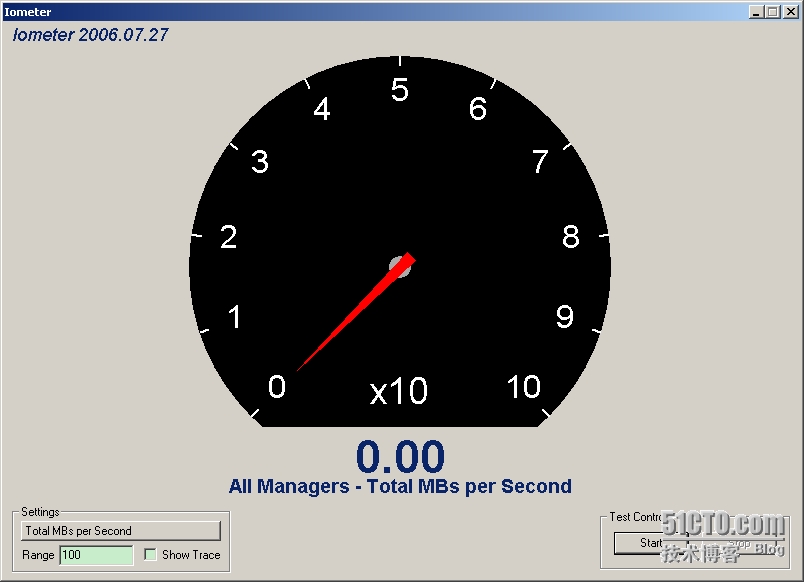Screen dimensions: 804x582
Task: Enable the Show Trace checkbox
Action: 150,555
